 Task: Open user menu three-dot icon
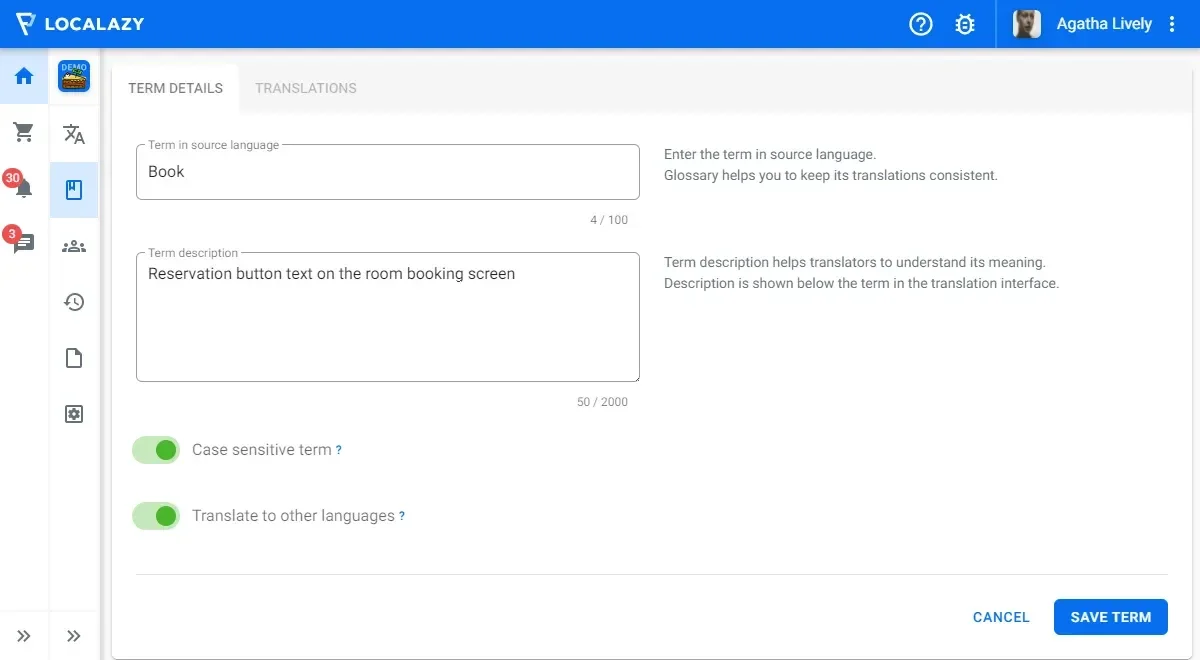(1173, 24)
